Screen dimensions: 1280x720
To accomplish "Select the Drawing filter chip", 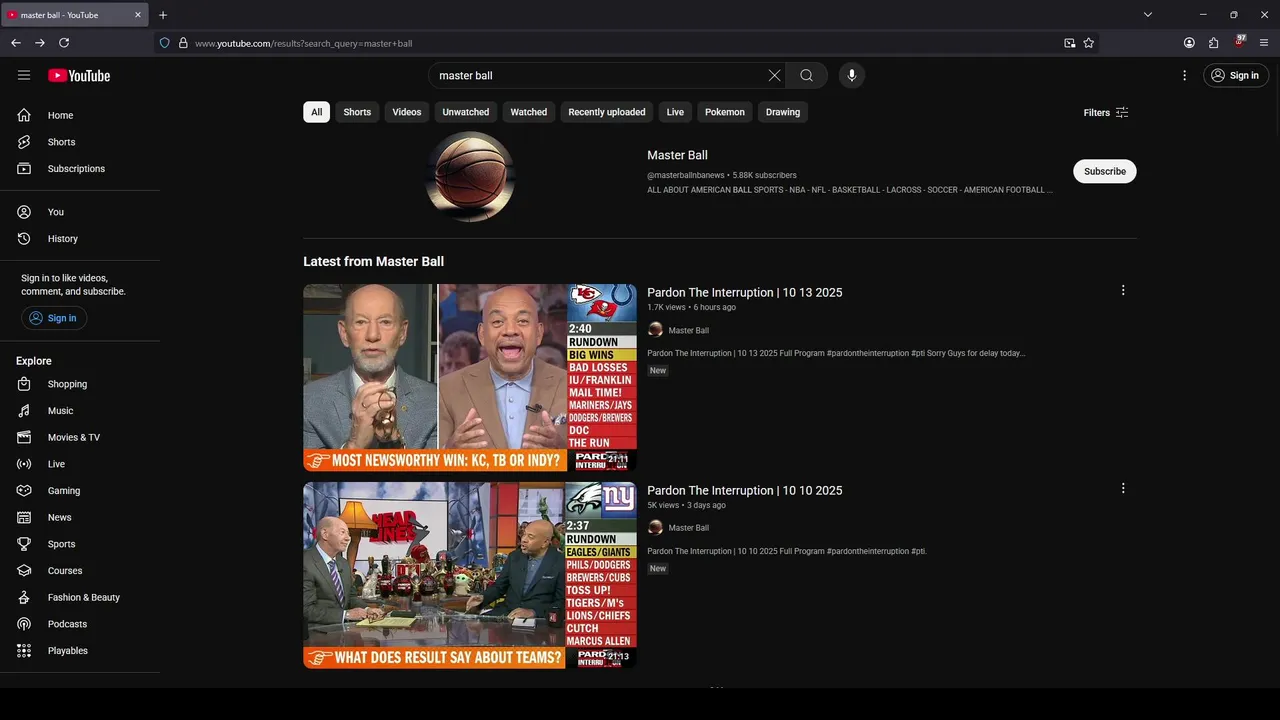I will [783, 112].
